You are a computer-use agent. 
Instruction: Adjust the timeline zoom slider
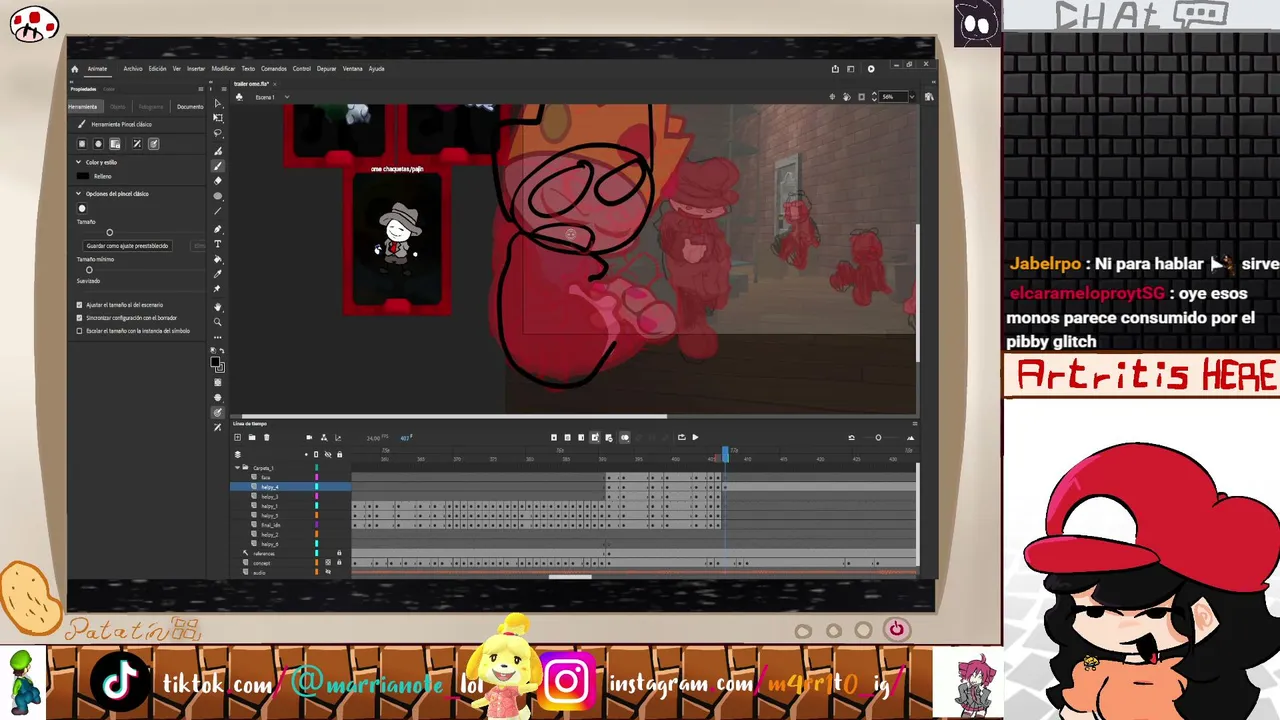[878, 437]
